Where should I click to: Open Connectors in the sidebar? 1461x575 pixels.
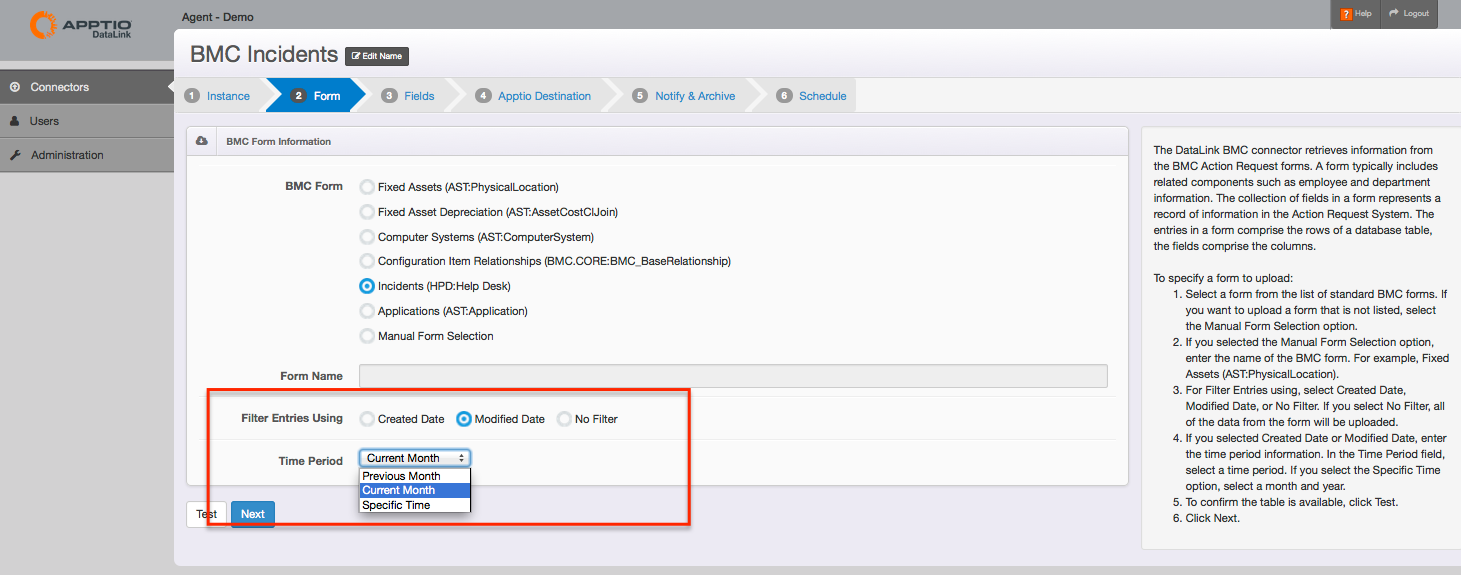pos(87,87)
